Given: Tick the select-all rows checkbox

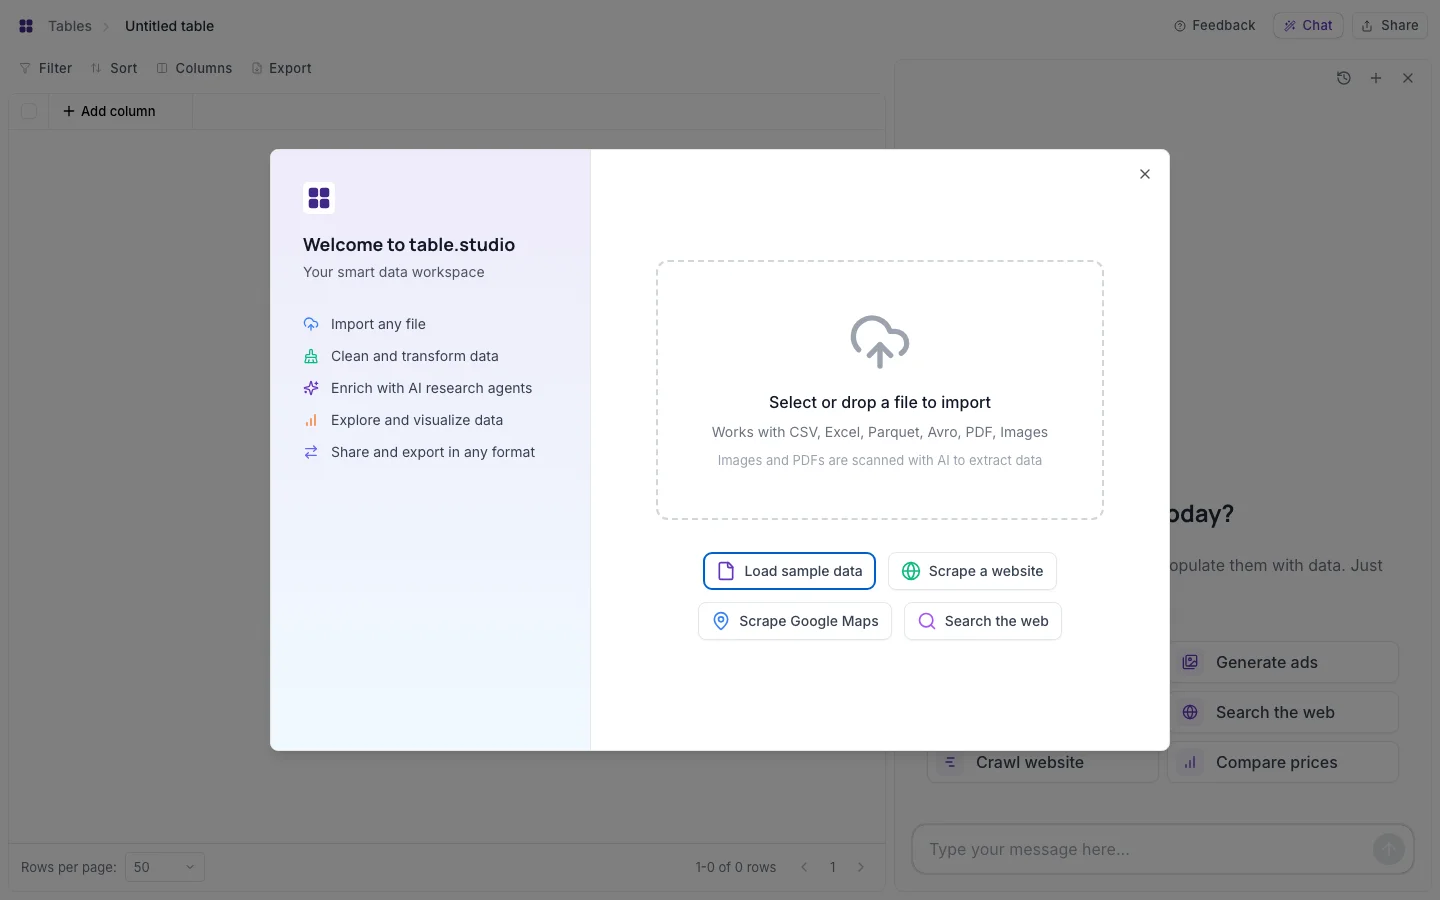Looking at the screenshot, I should click(x=29, y=111).
